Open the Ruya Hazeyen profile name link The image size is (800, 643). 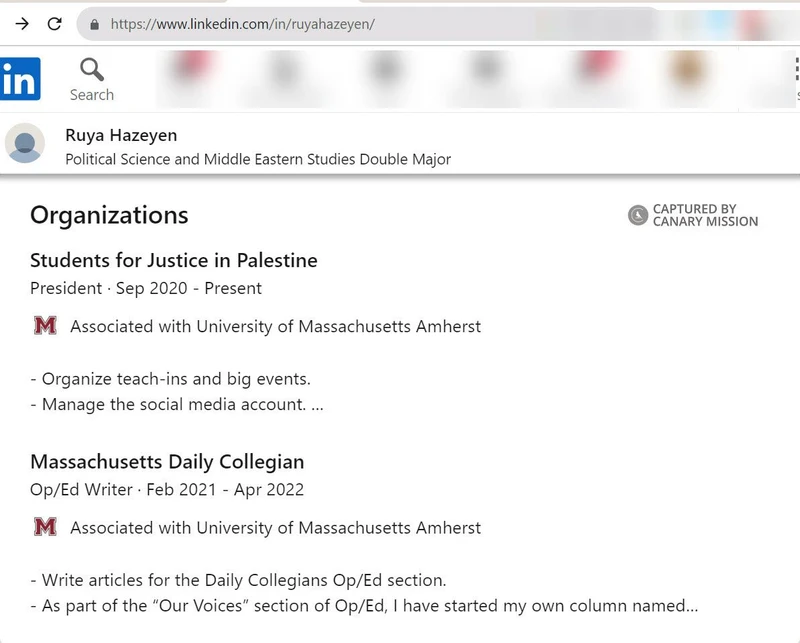[120, 135]
